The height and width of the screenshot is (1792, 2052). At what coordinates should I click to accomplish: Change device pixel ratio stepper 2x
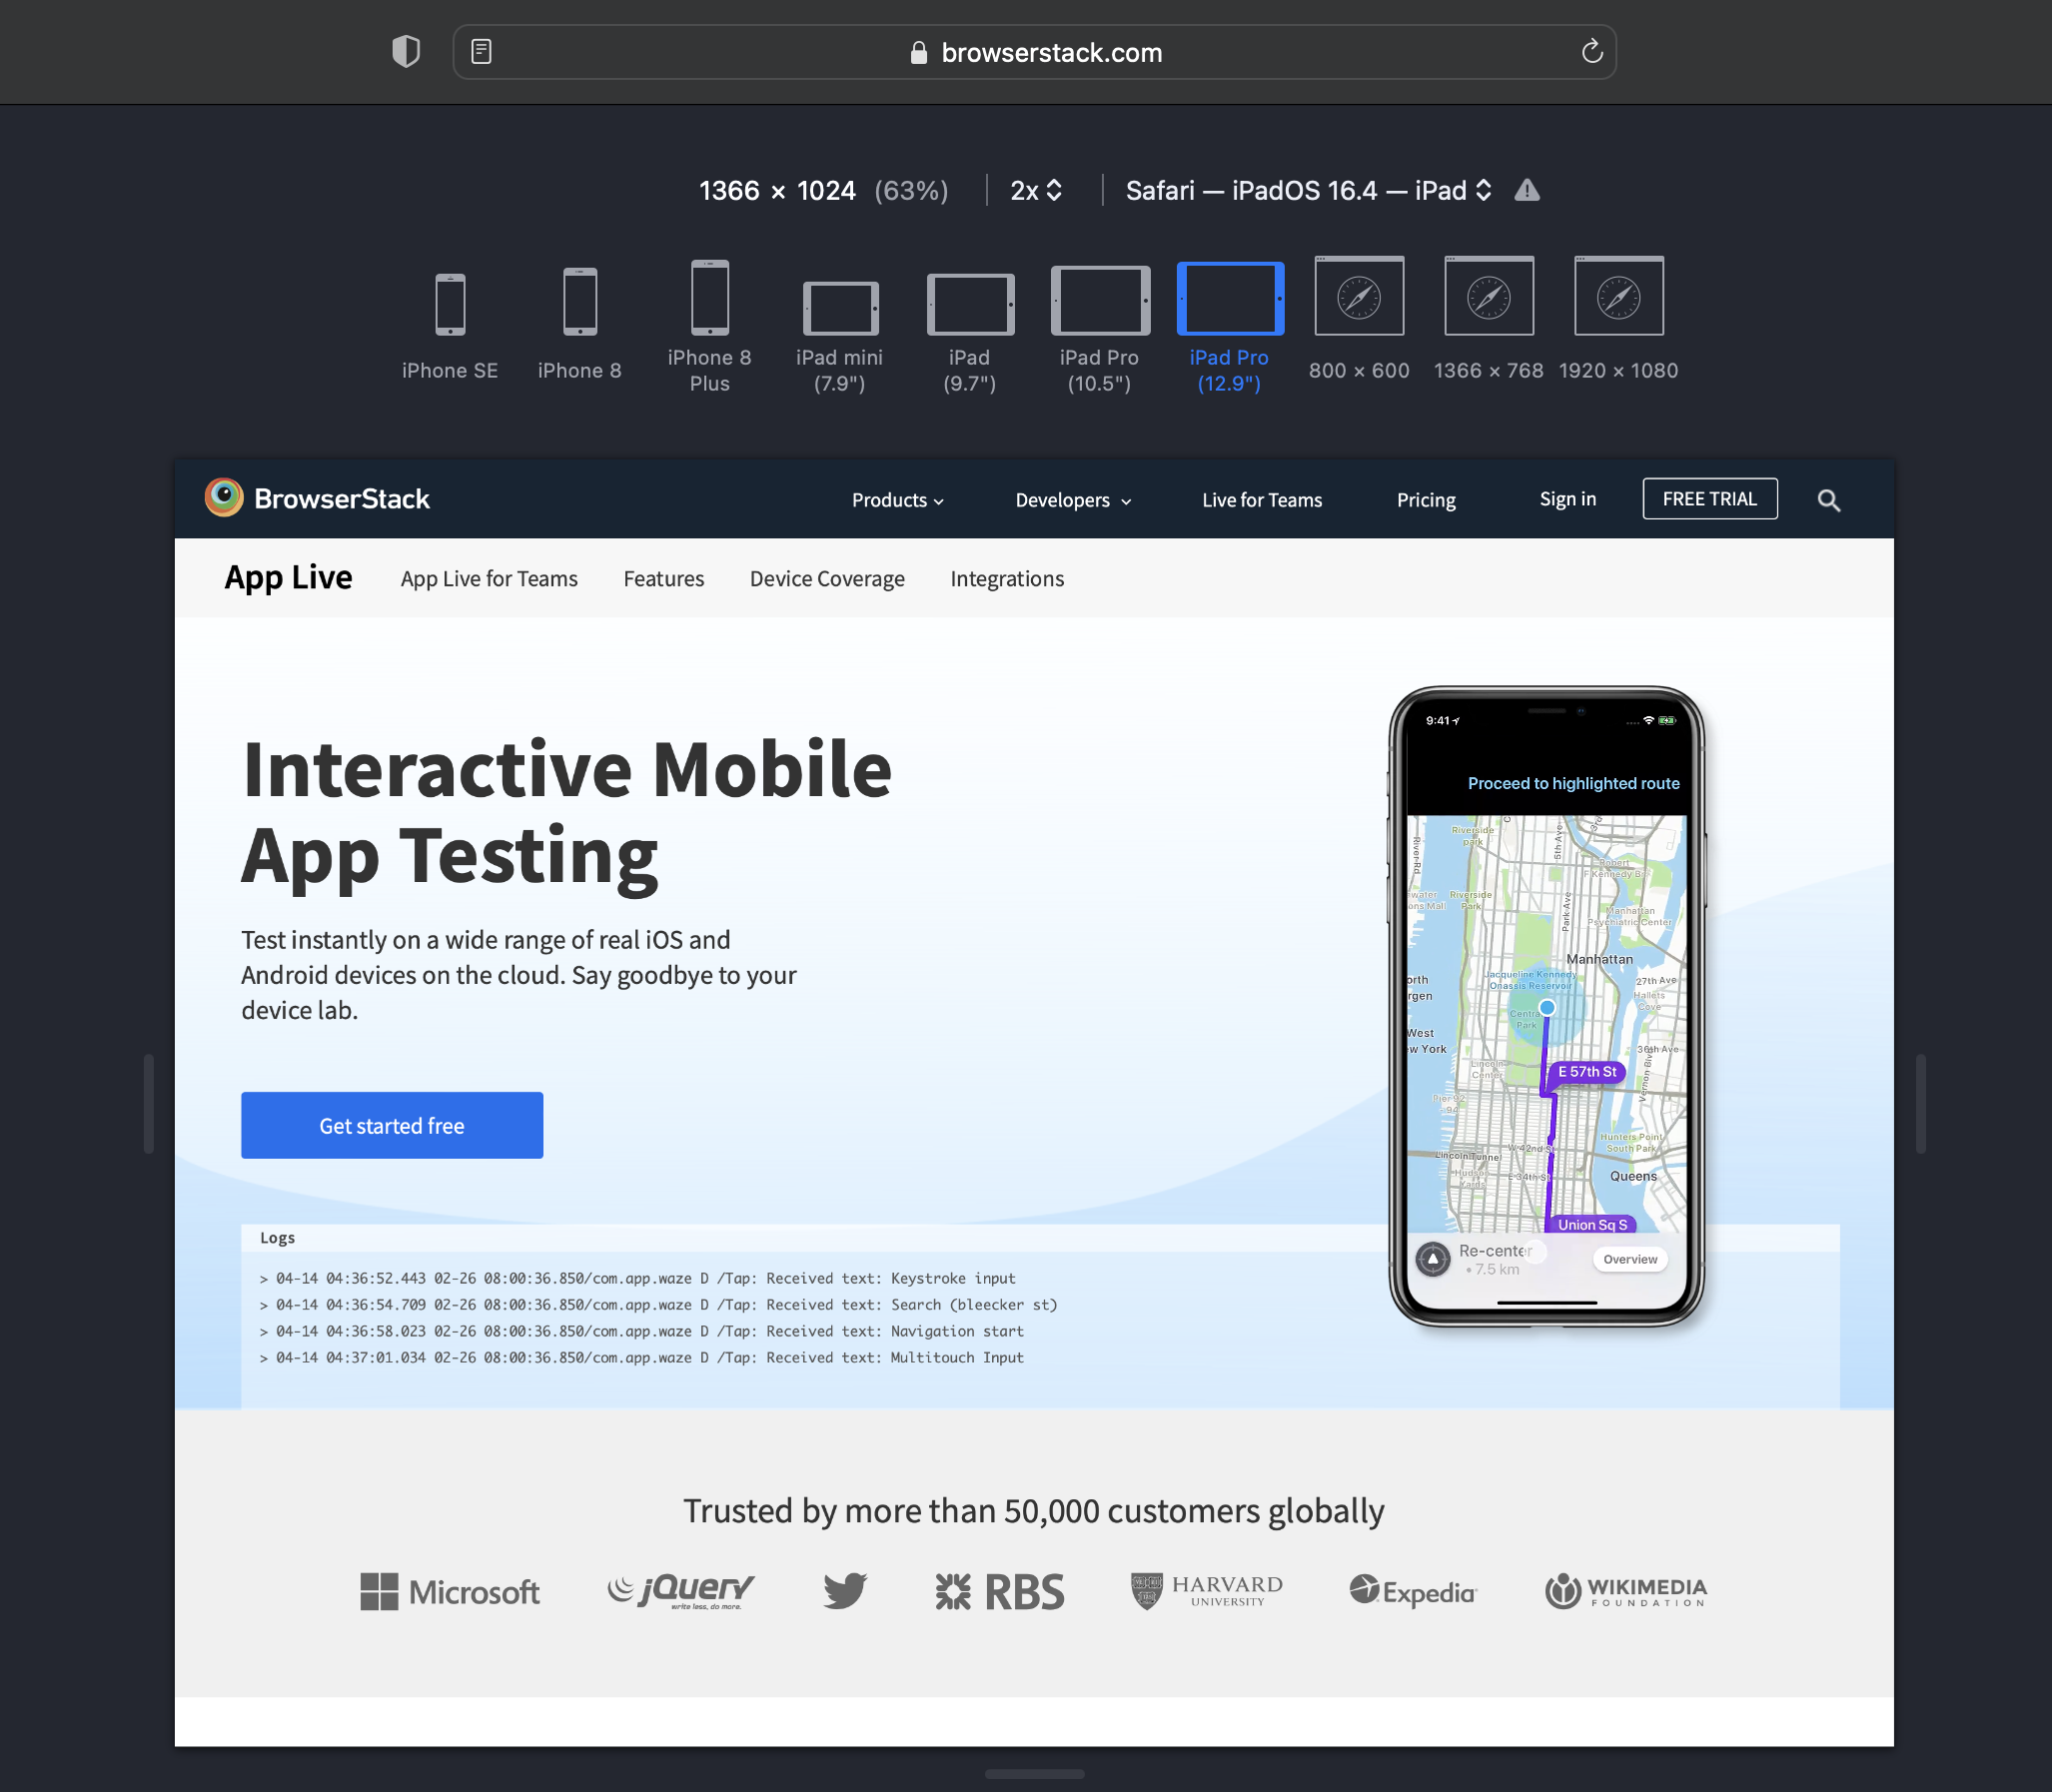pyautogui.click(x=1038, y=190)
